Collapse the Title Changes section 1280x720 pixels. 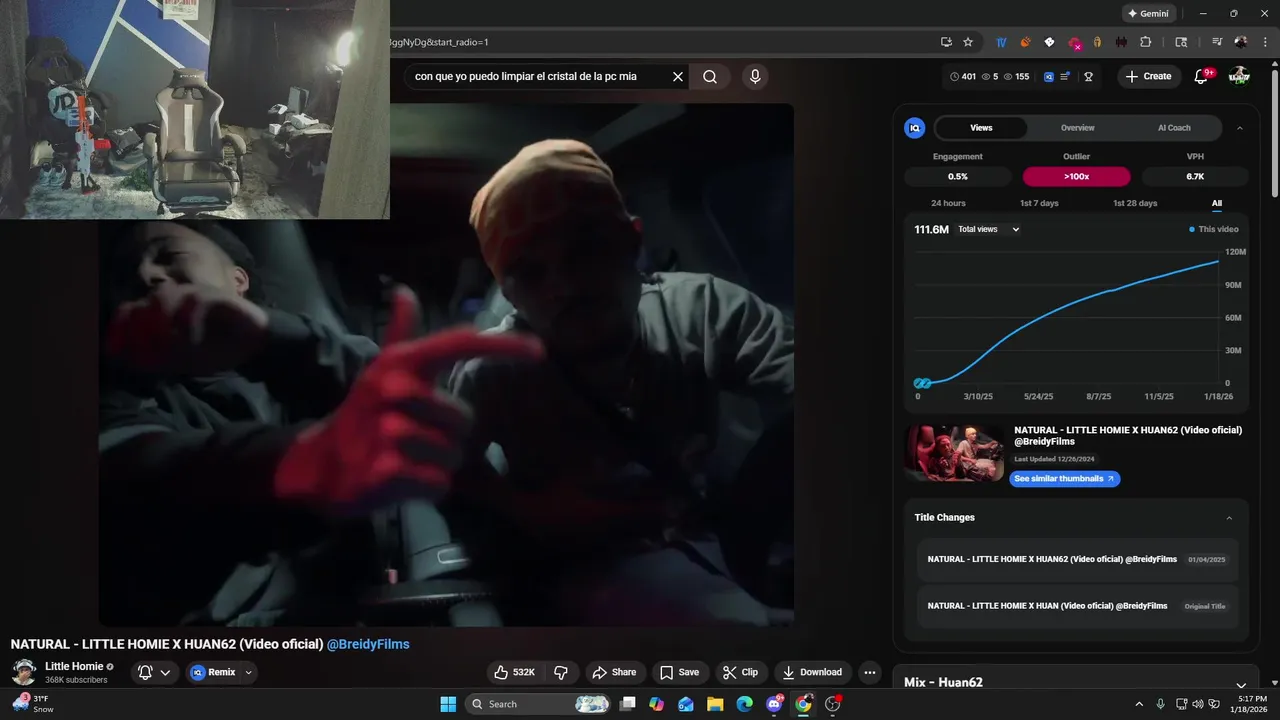pyautogui.click(x=1229, y=518)
